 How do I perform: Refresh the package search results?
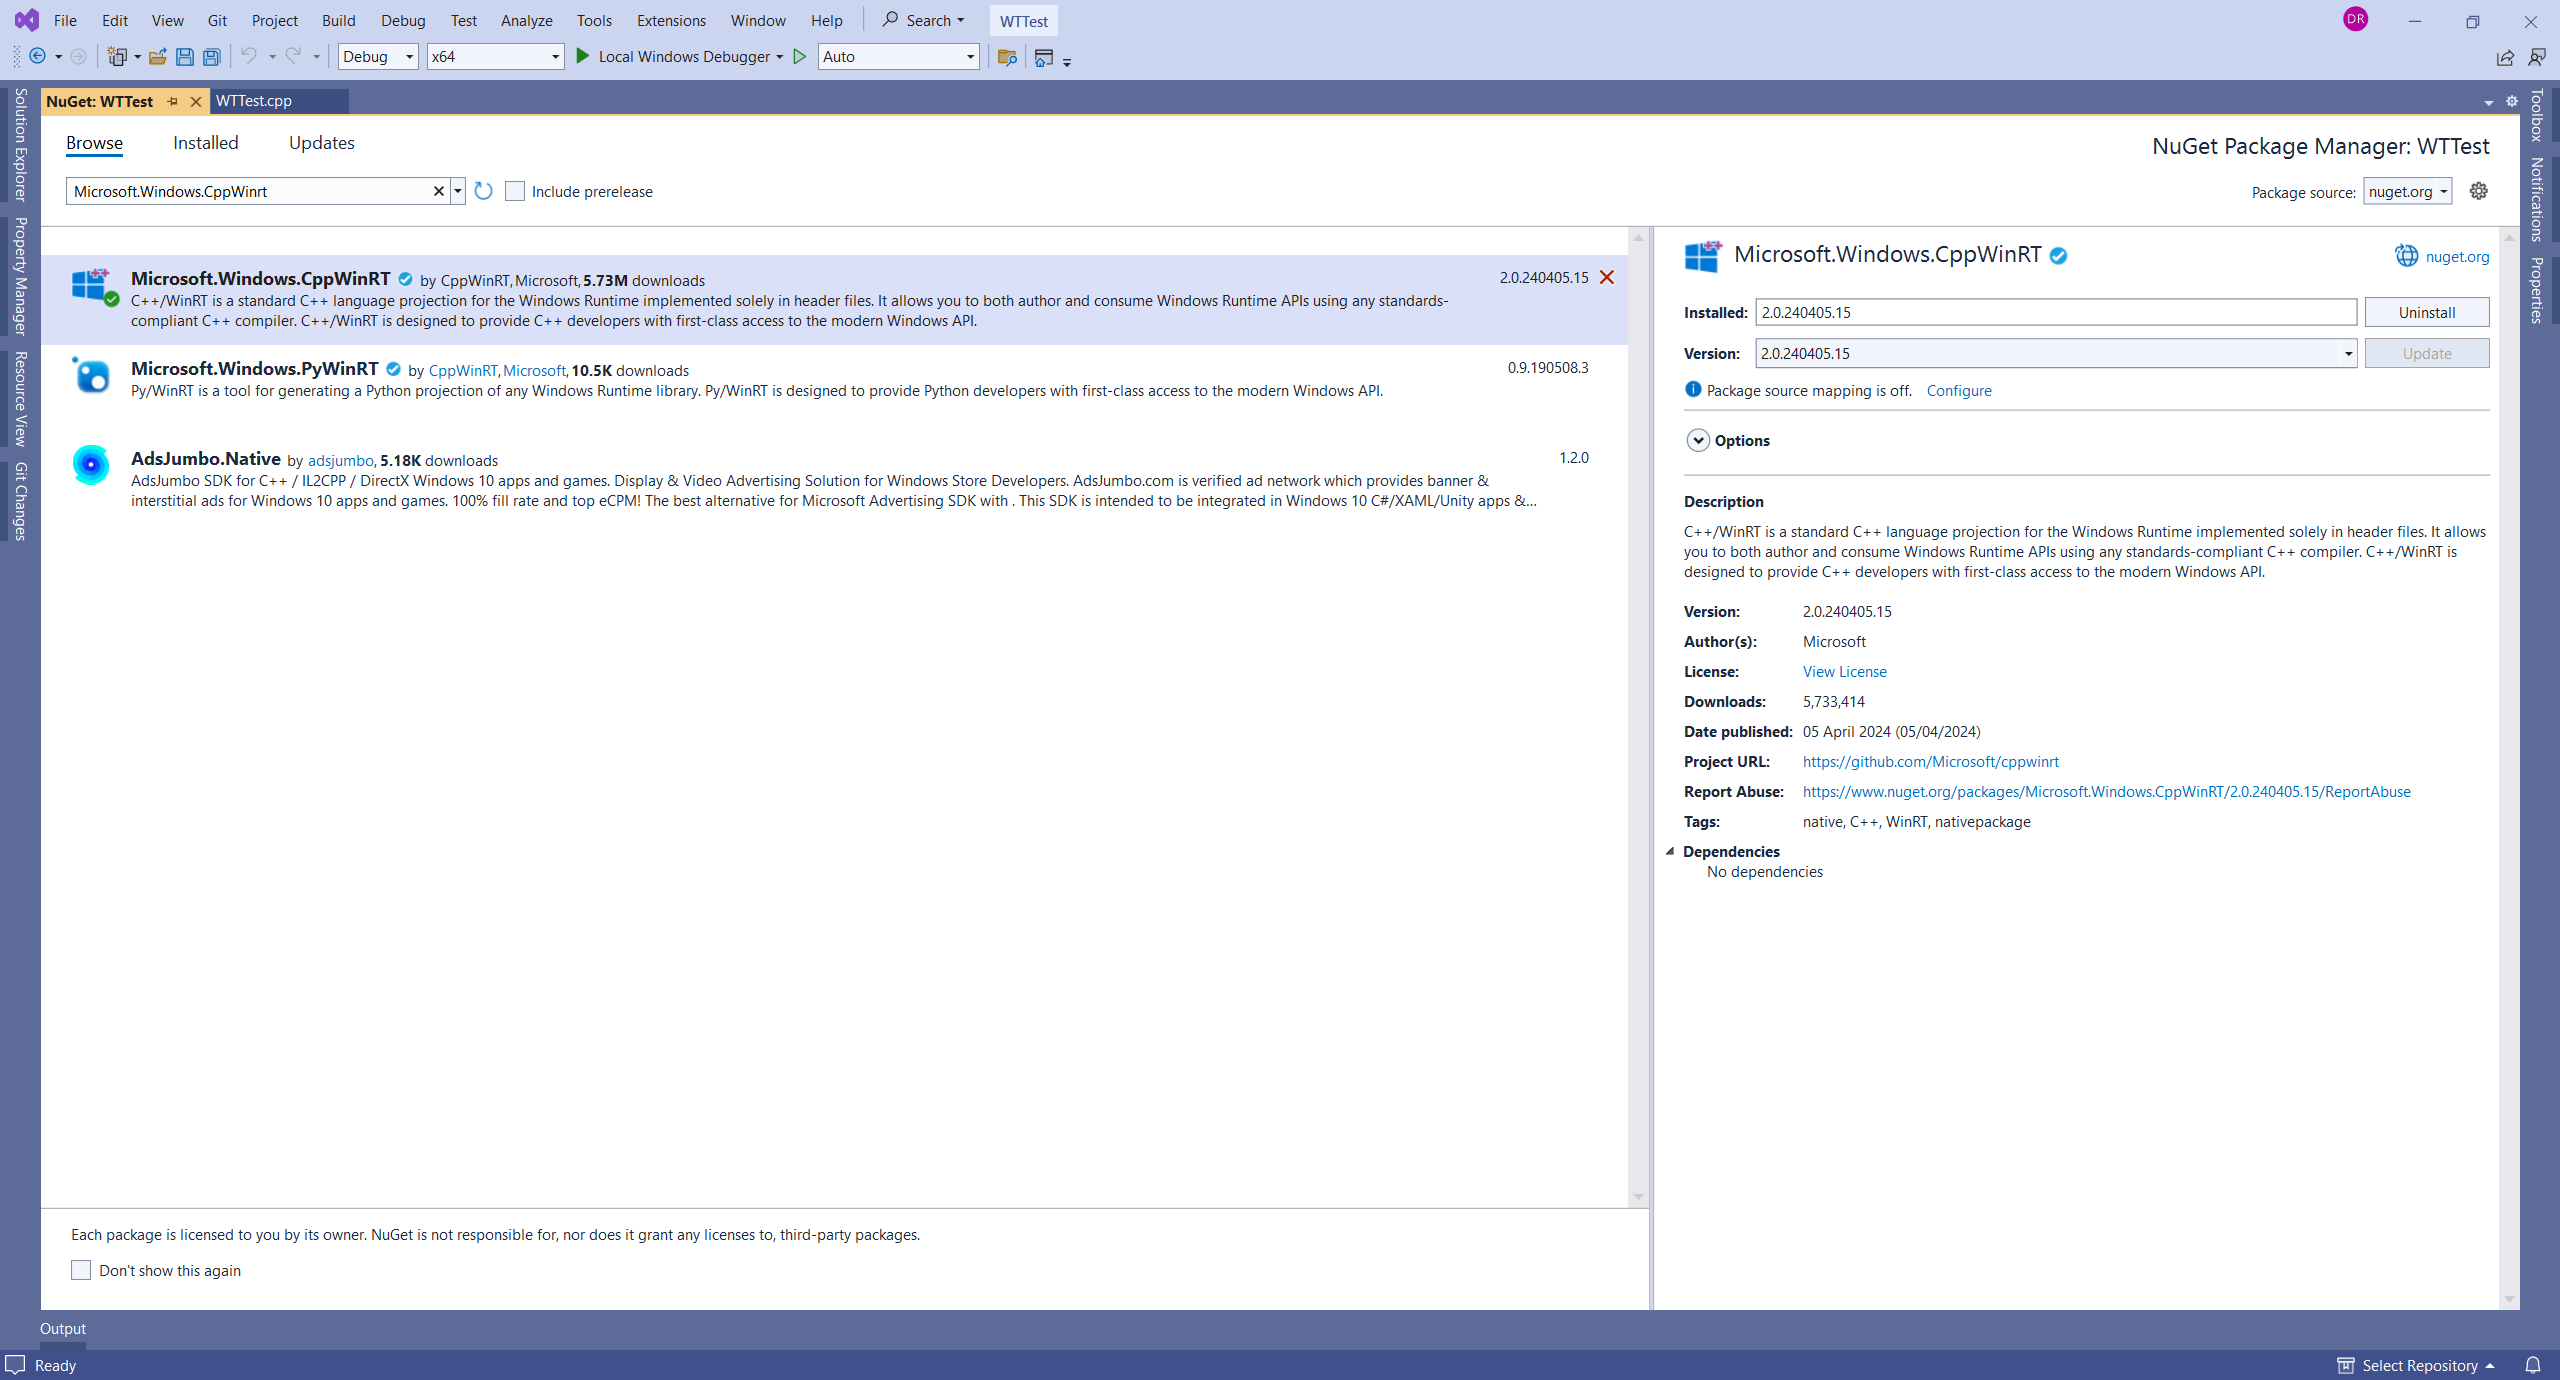pyautogui.click(x=484, y=191)
